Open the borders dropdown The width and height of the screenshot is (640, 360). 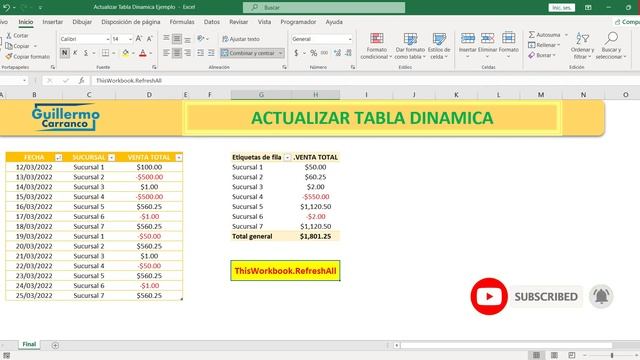pos(113,53)
